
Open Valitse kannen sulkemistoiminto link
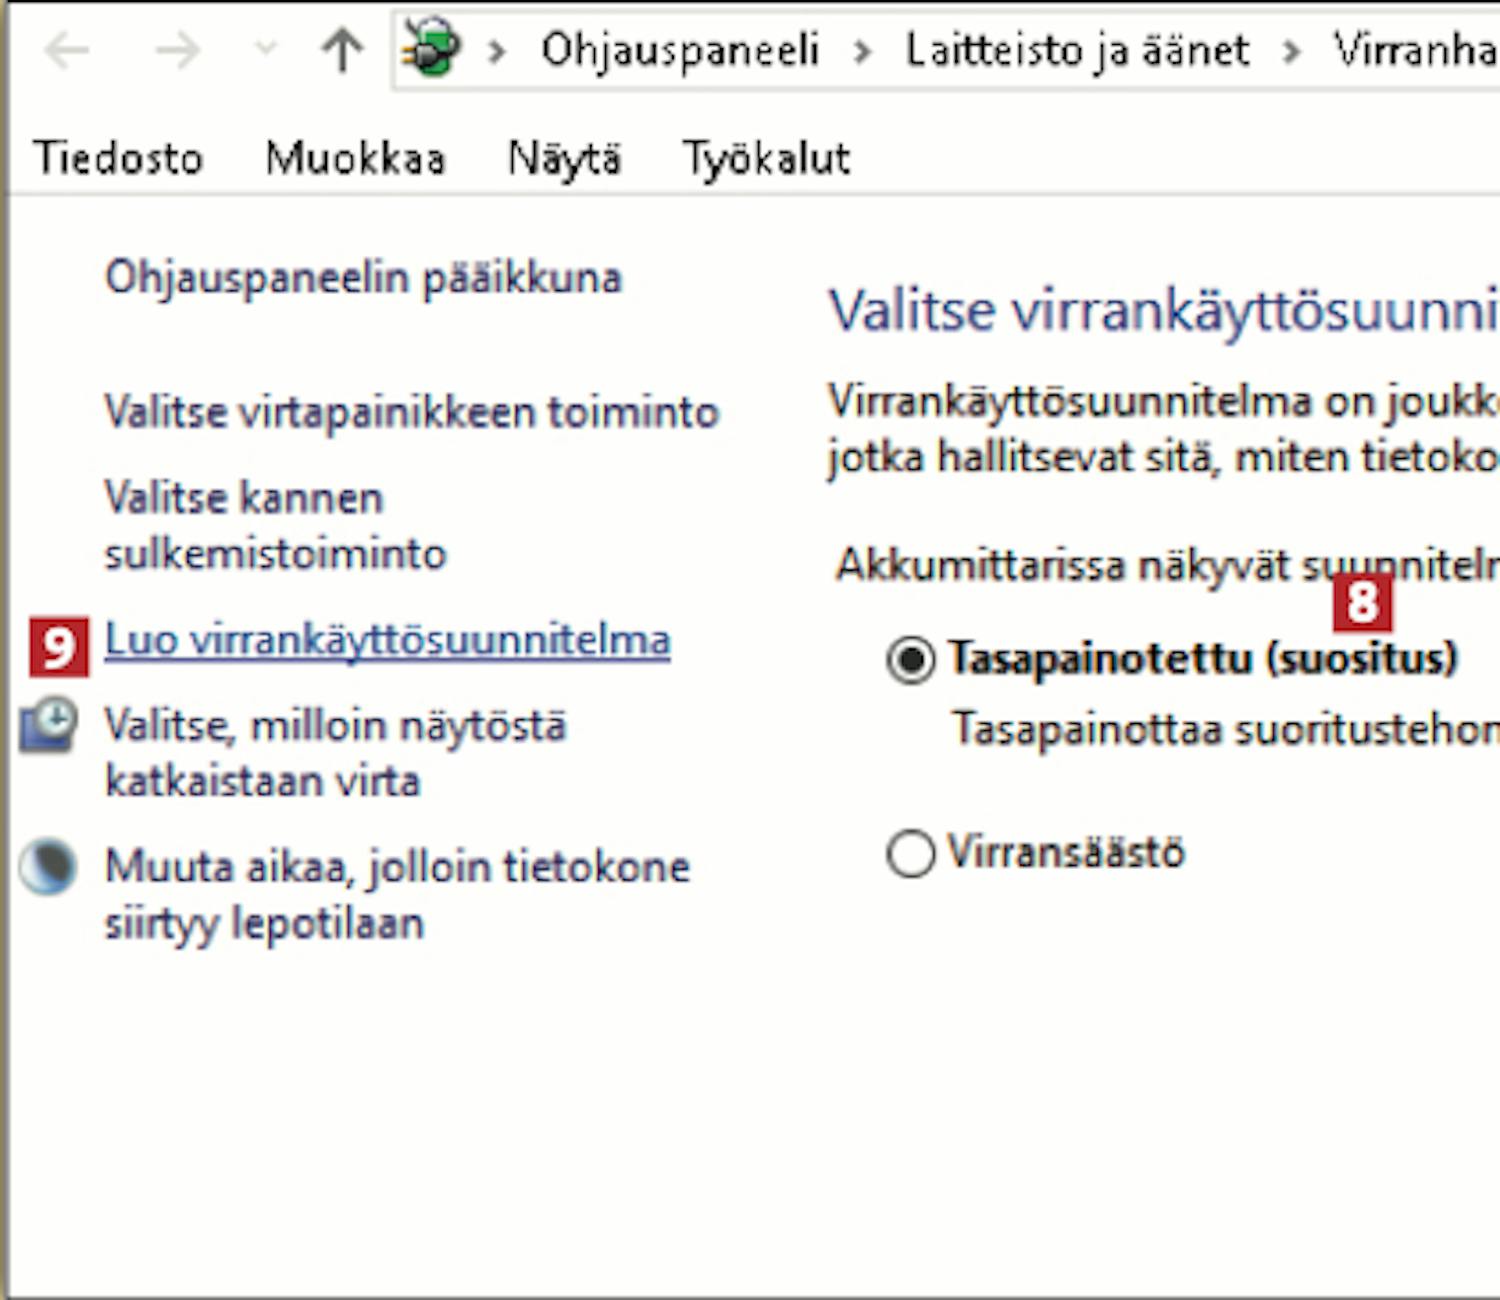[275, 525]
